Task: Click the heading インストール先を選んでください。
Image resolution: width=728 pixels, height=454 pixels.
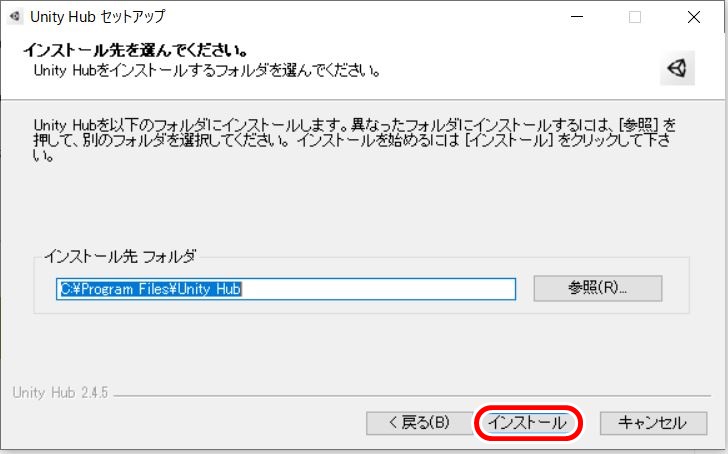Action: 136,50
